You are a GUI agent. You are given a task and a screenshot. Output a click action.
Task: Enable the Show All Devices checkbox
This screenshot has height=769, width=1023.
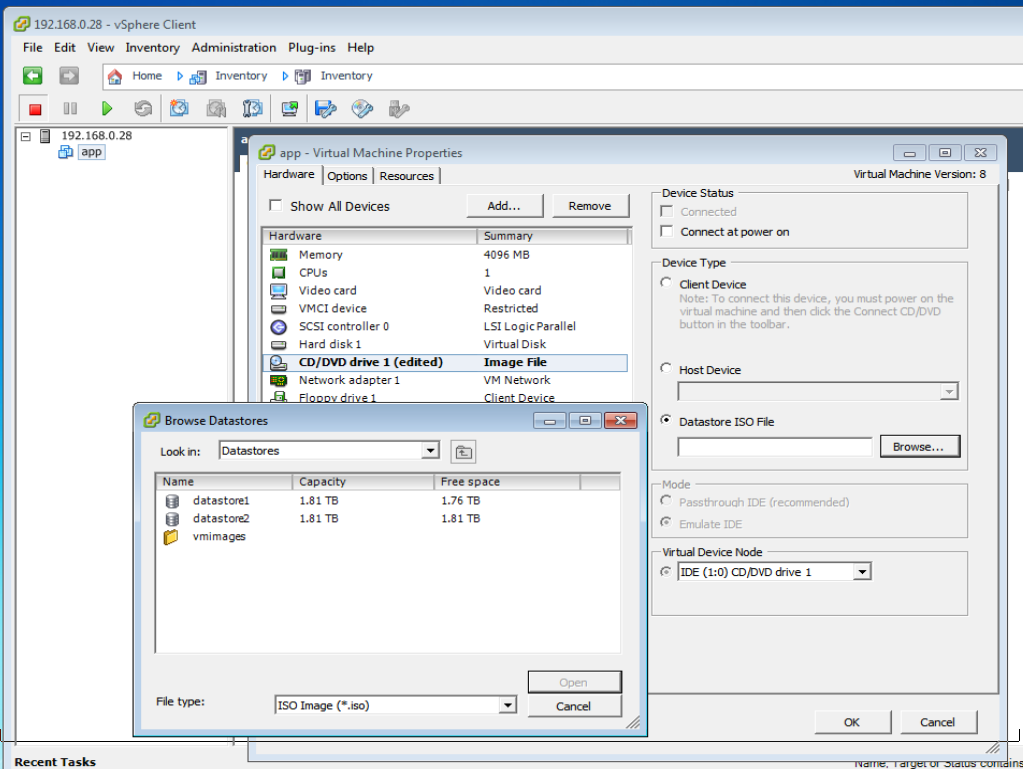point(276,205)
